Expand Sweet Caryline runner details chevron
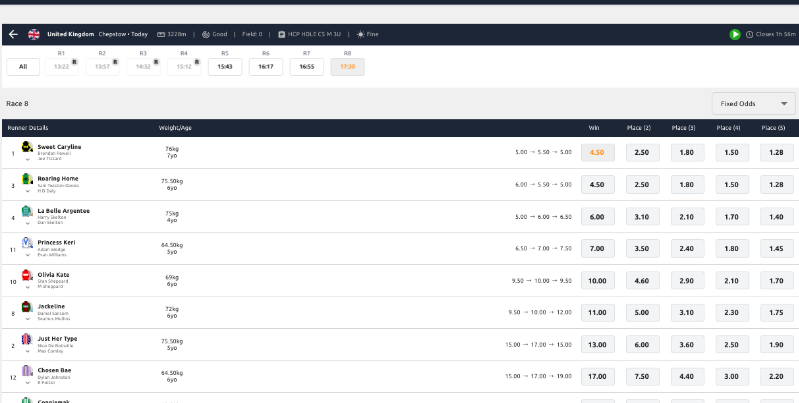Viewport: 799px width, 403px height. click(27, 159)
